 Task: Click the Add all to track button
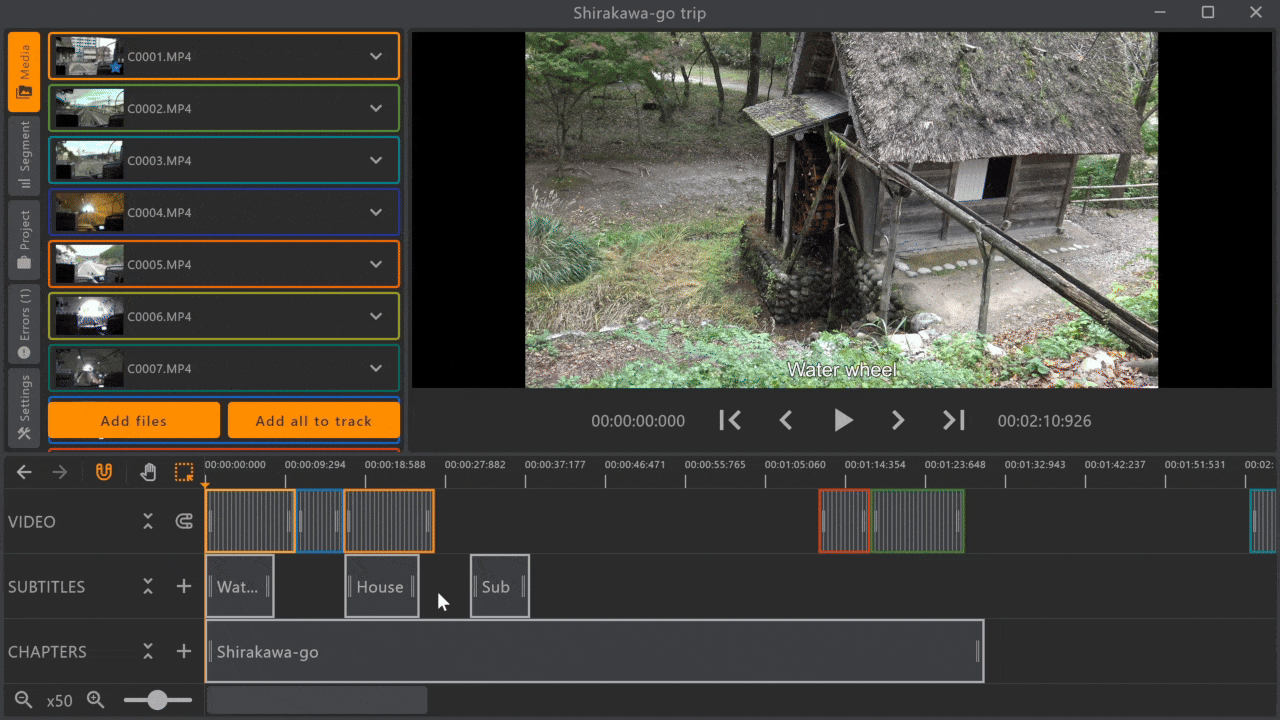[x=313, y=421]
